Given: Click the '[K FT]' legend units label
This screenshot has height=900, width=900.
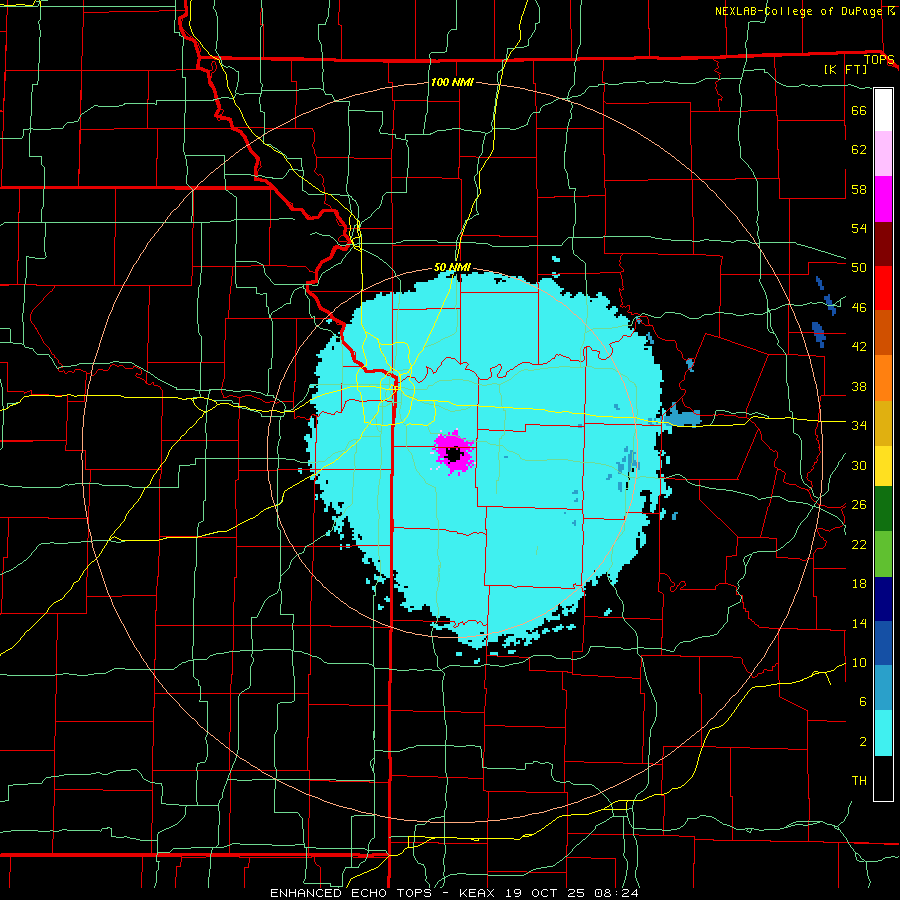Looking at the screenshot, I should coord(845,69).
